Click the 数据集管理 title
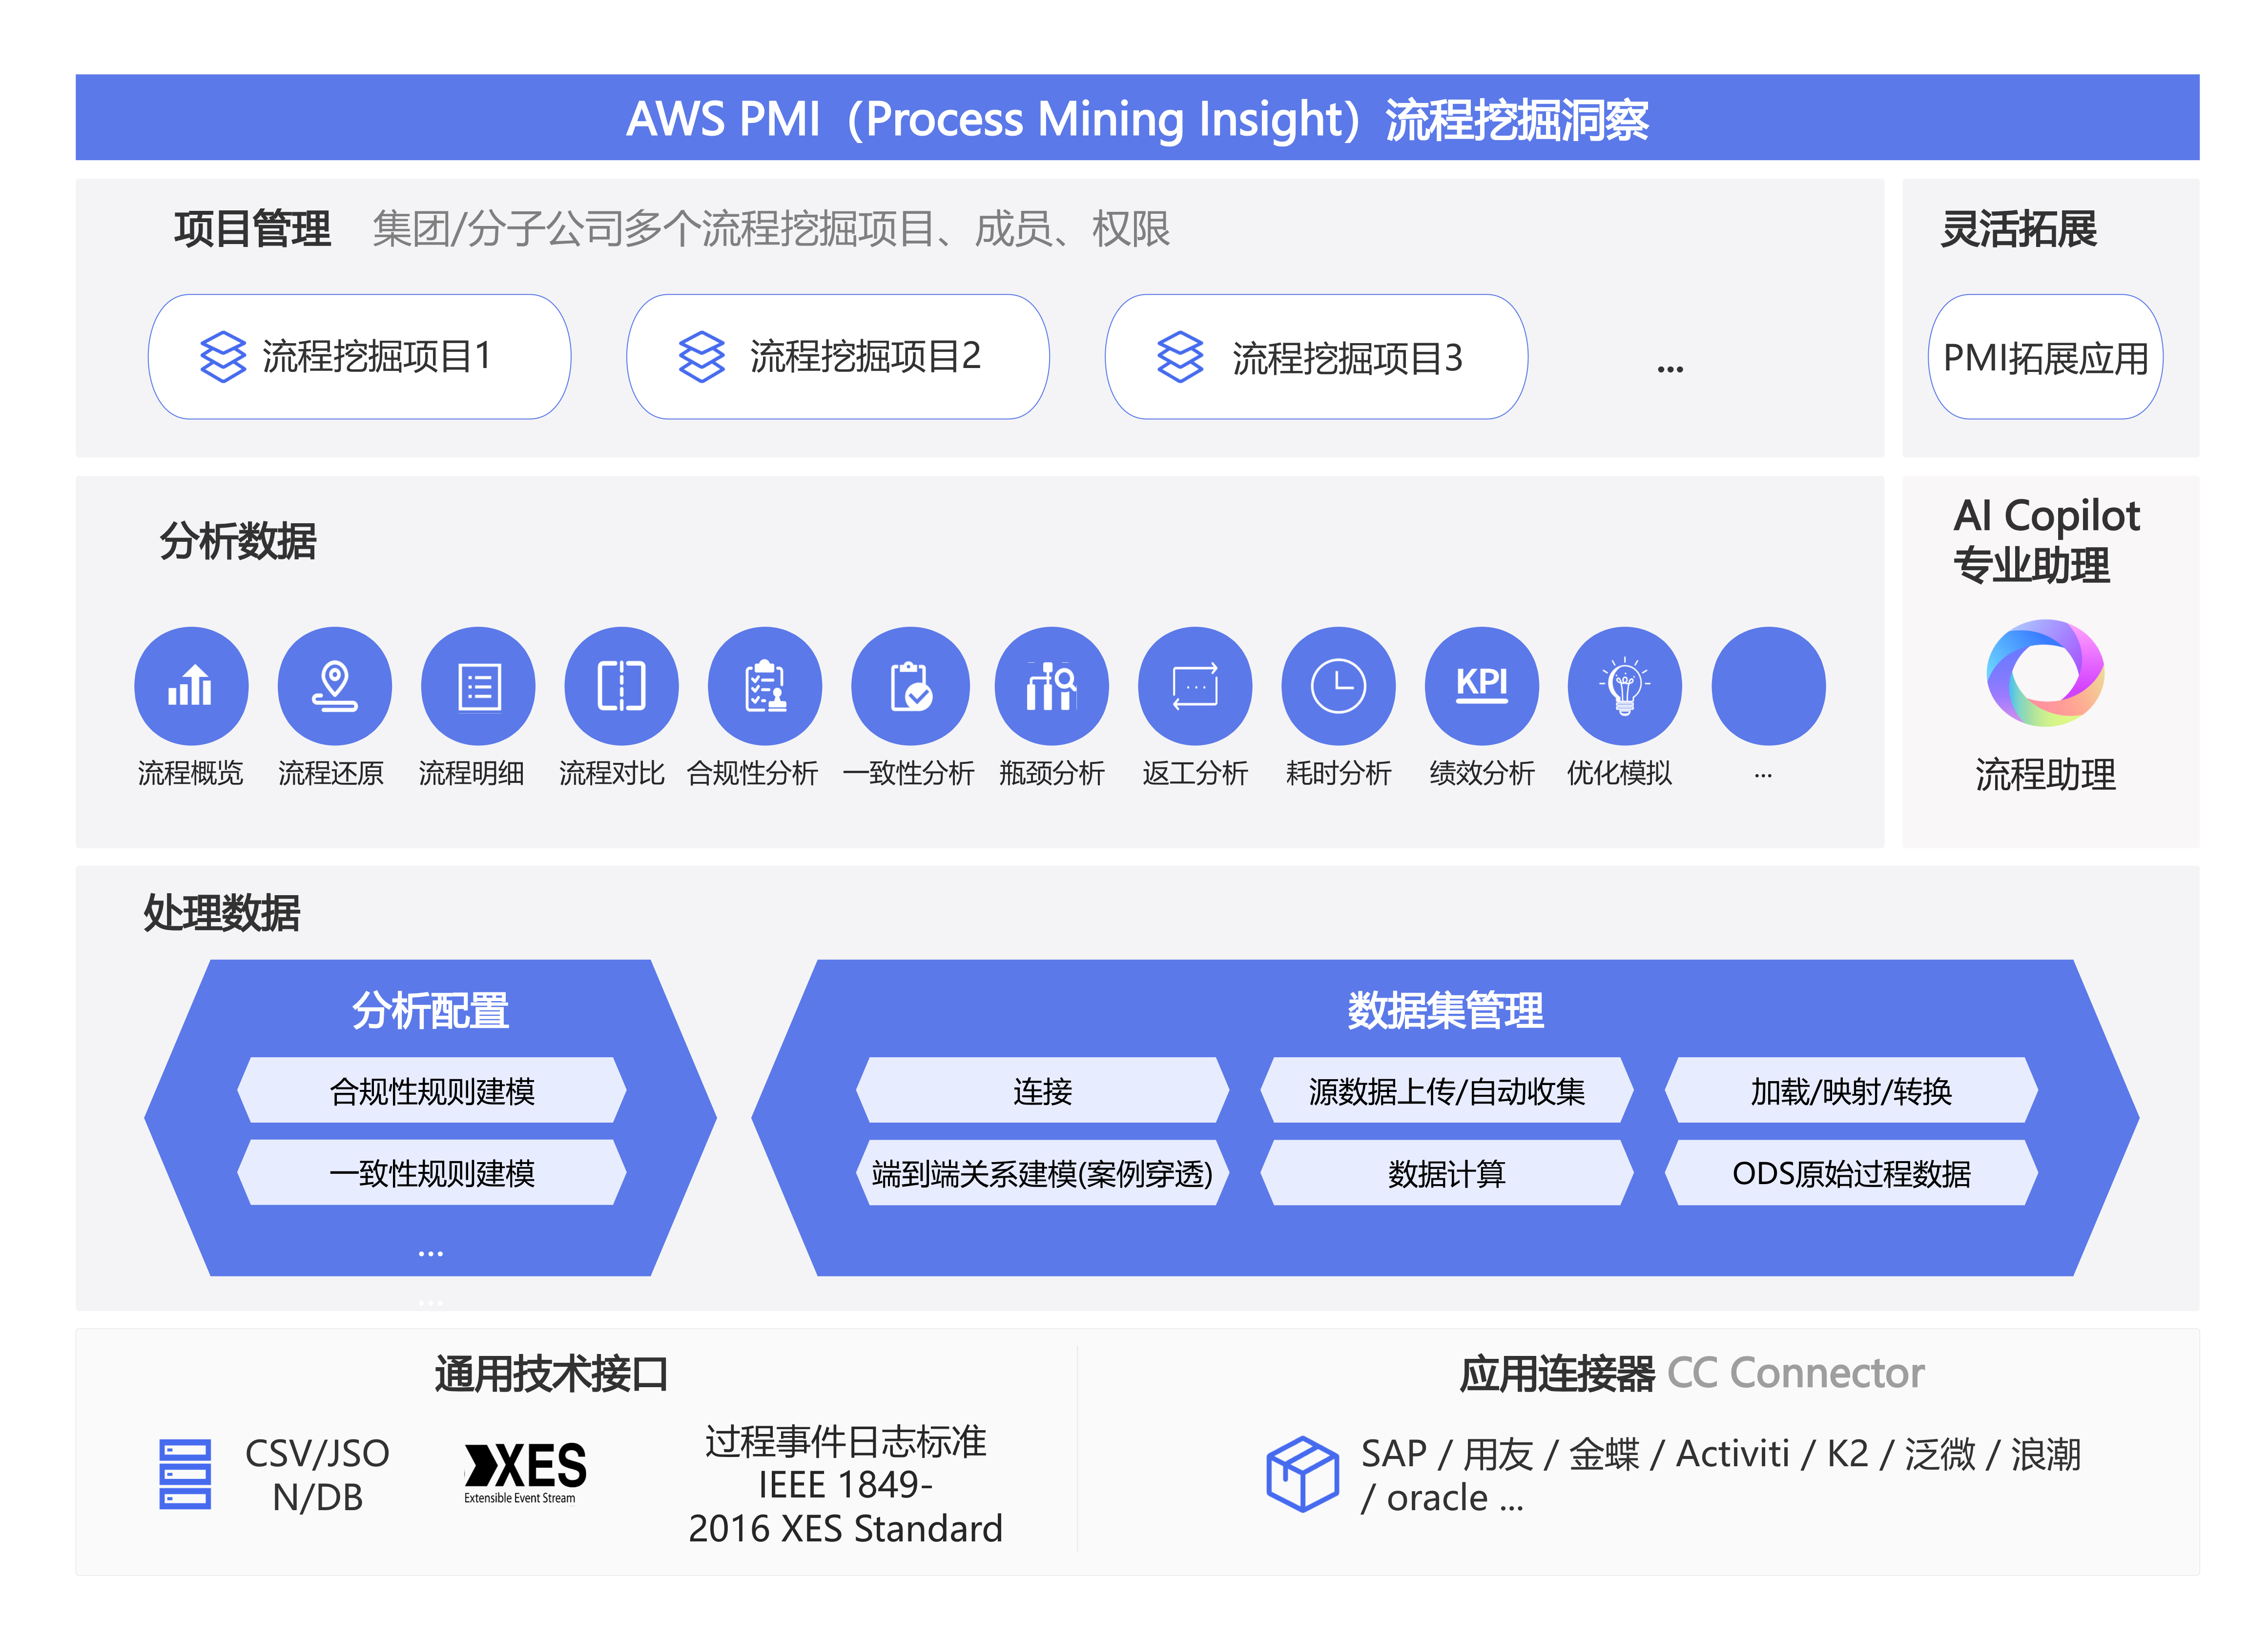Viewport: 2268px width, 1640px height. click(1445, 1010)
